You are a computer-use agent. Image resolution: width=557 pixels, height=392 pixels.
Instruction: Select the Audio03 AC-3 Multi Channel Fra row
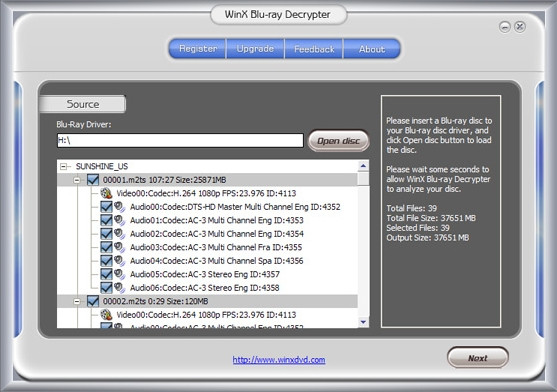click(216, 247)
